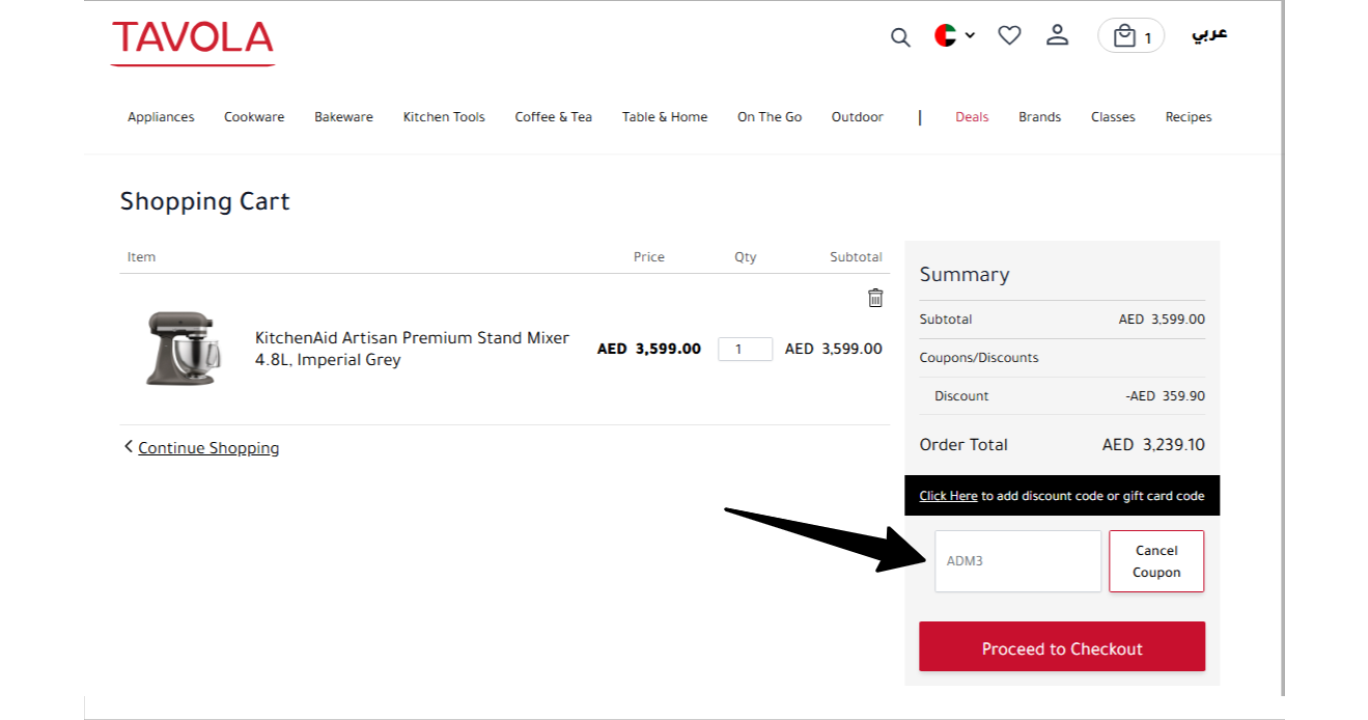Select the Summary Subtotal AED 3,599.00 value
This screenshot has width=1368, height=720.
(1162, 320)
